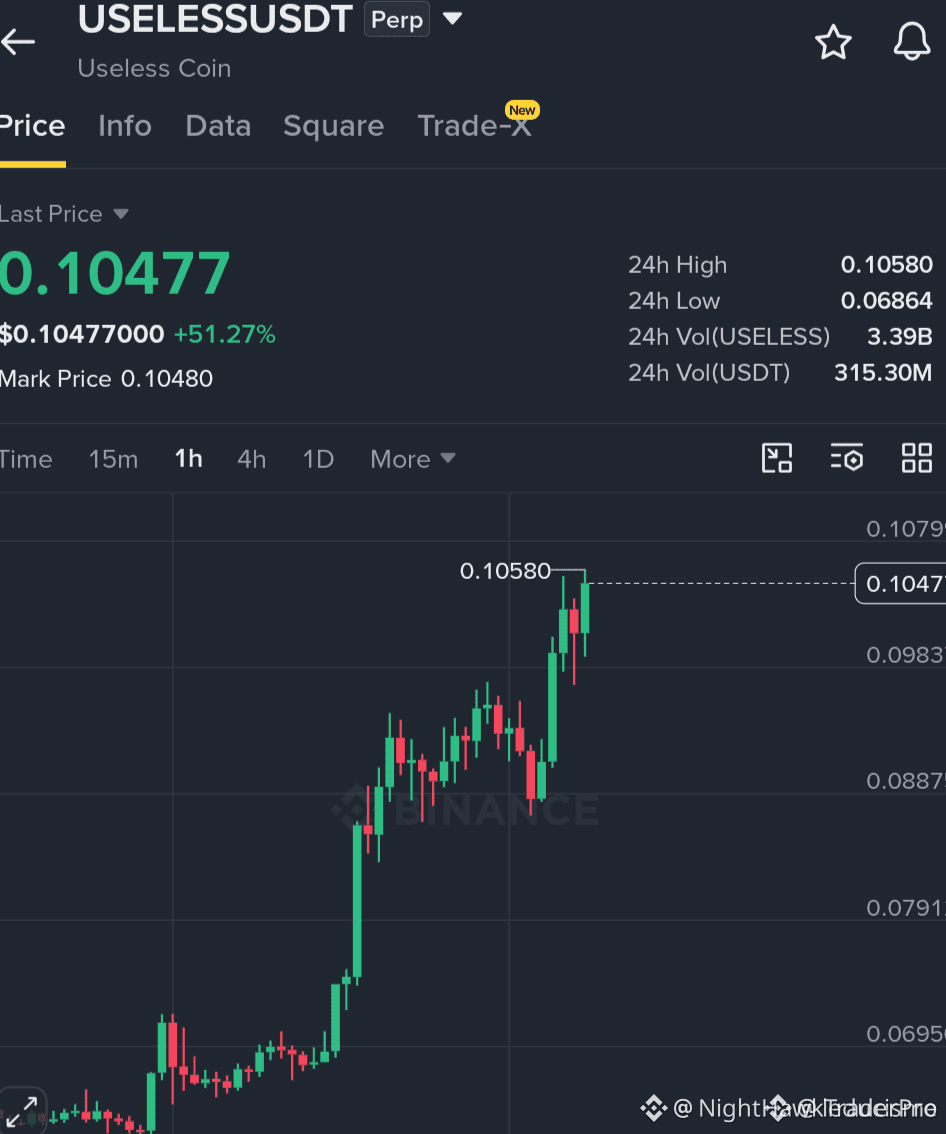
Task: Open price alert bell icon
Action: tap(912, 41)
